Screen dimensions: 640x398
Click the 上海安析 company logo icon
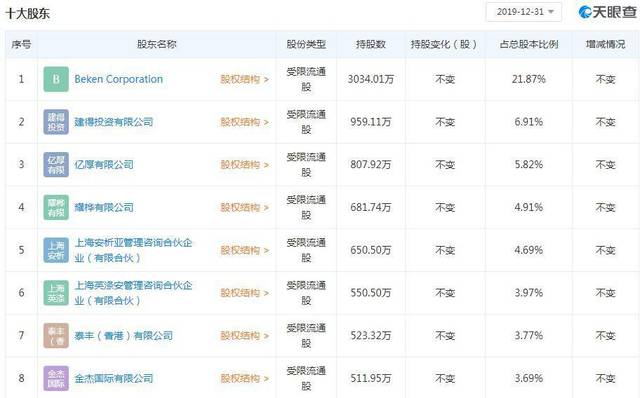[x=56, y=250]
